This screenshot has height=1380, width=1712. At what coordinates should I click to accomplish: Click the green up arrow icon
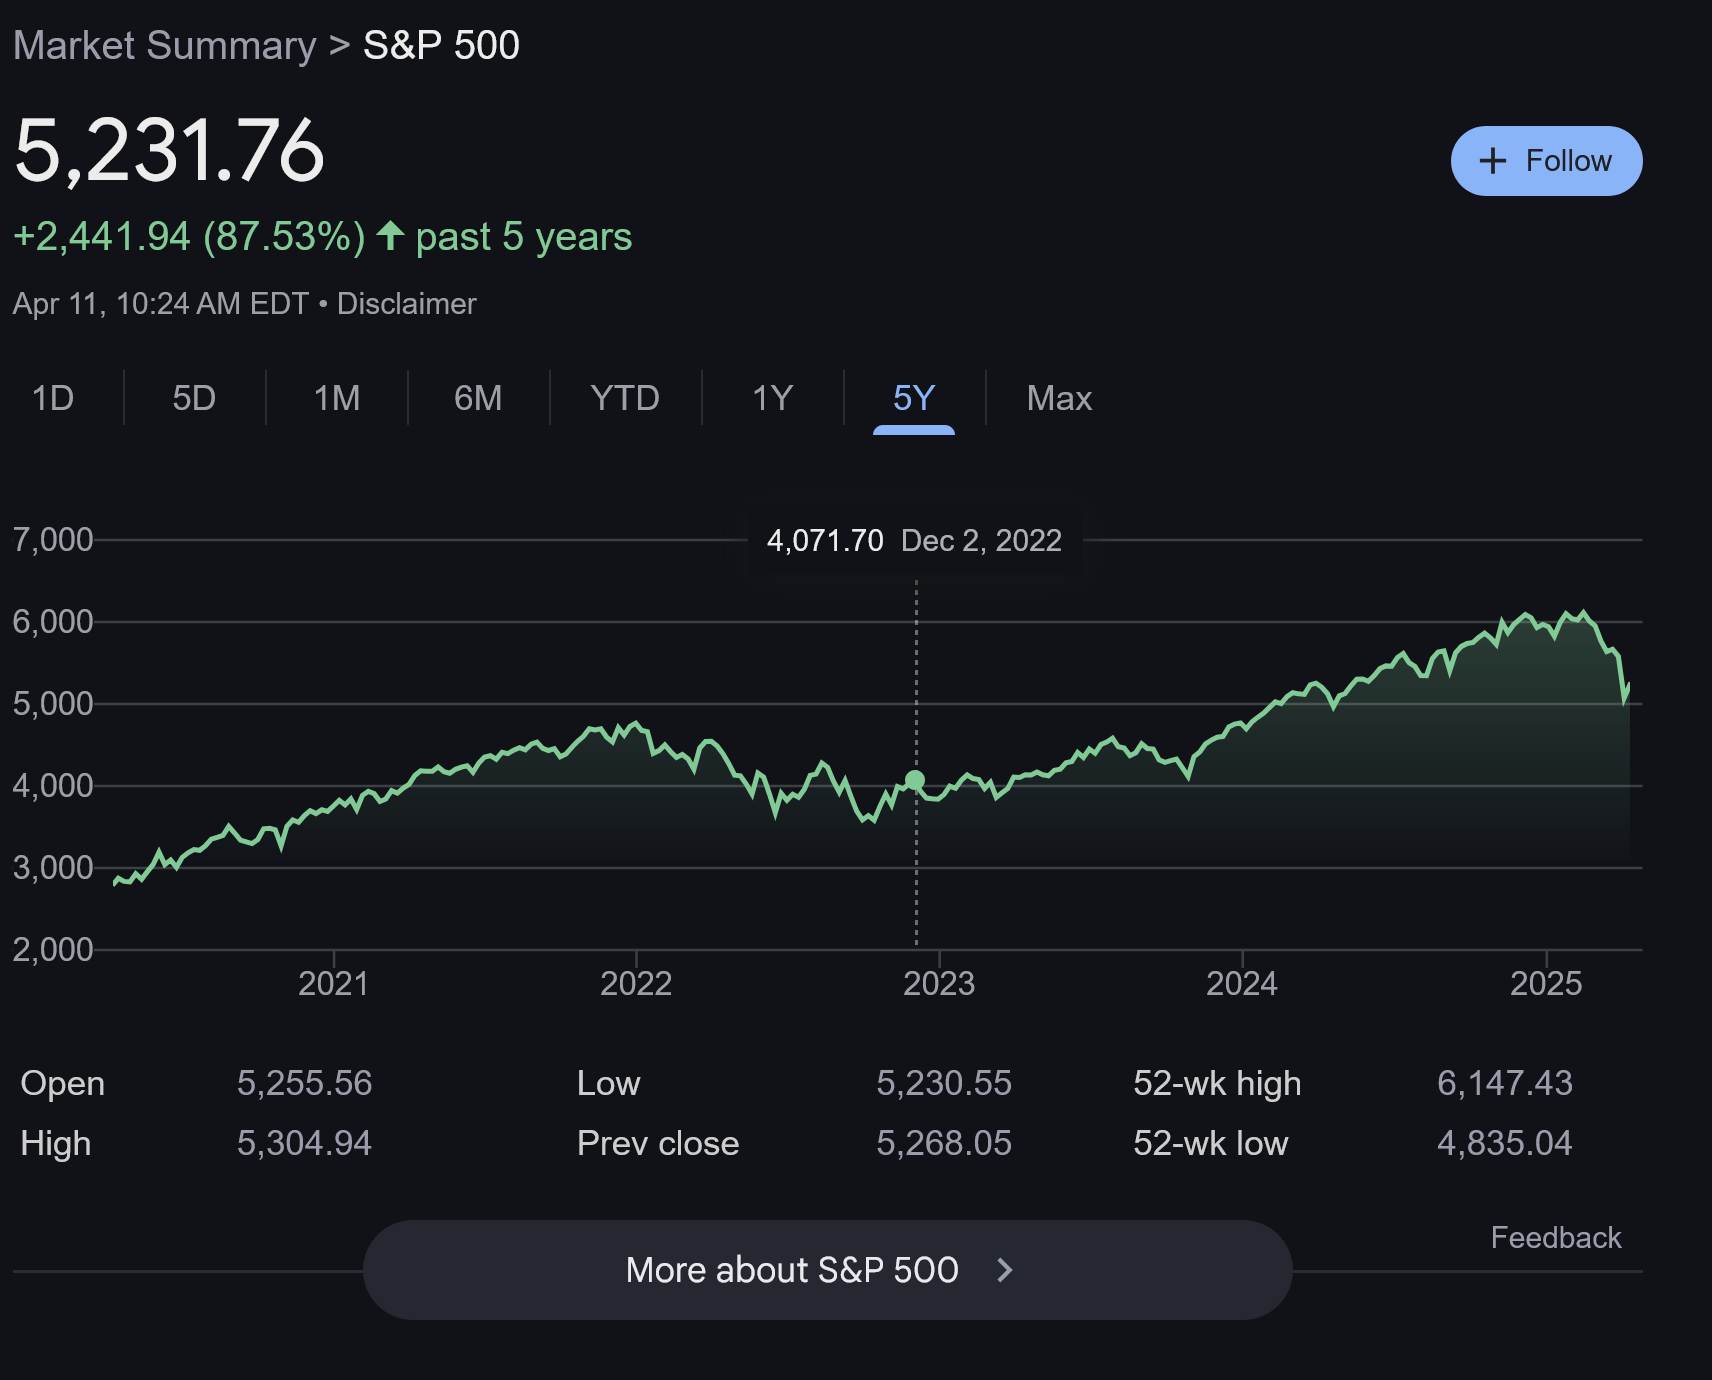click(x=390, y=236)
